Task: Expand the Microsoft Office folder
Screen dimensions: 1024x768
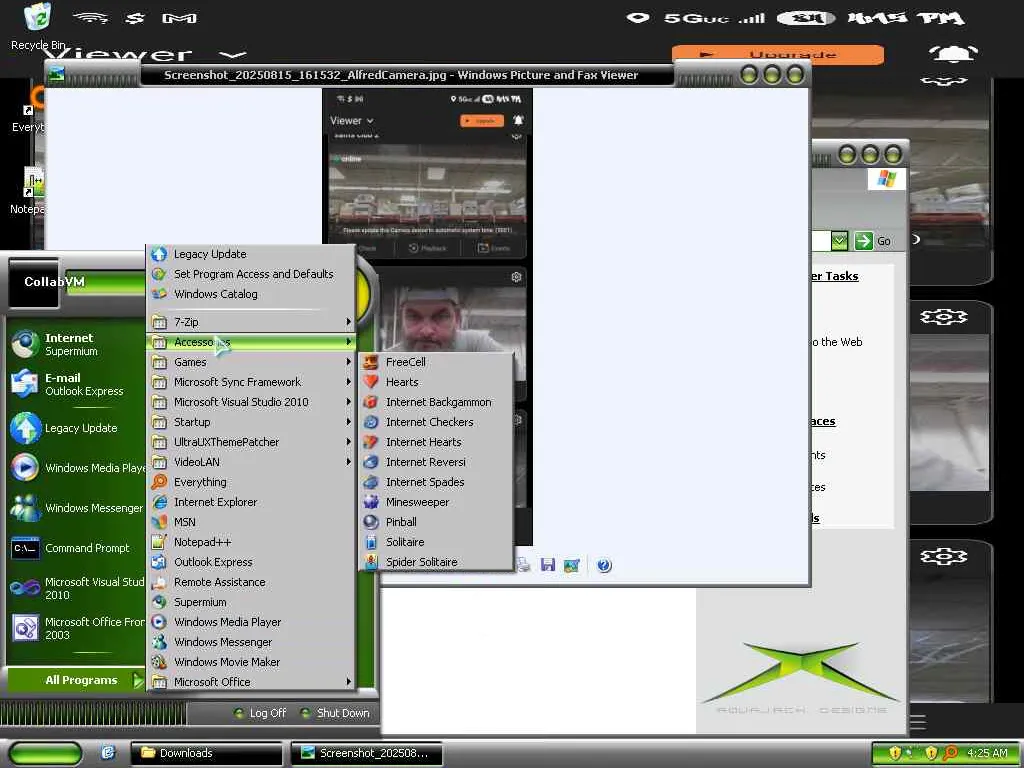Action: coord(252,682)
